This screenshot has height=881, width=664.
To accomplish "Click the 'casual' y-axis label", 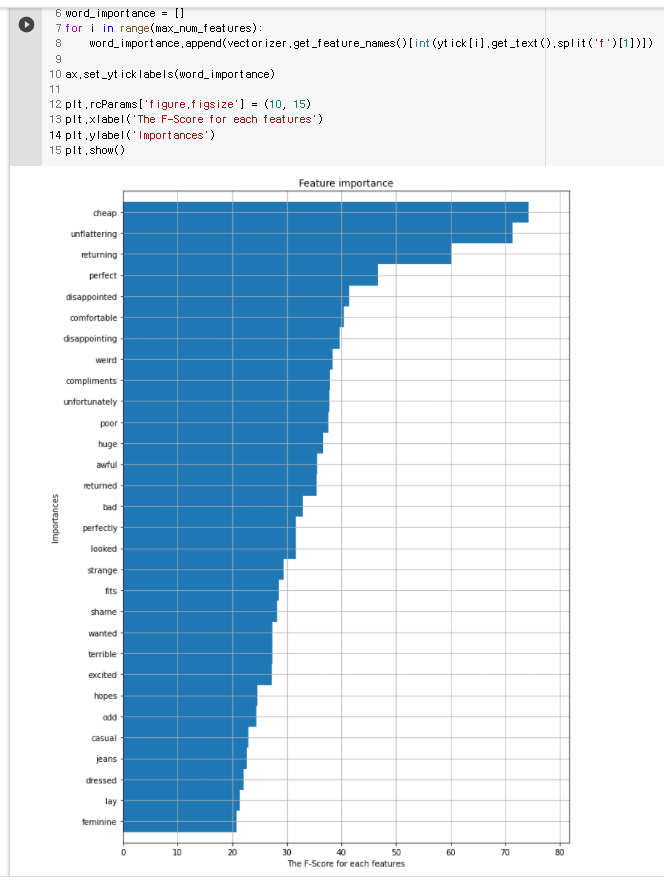I will [104, 738].
